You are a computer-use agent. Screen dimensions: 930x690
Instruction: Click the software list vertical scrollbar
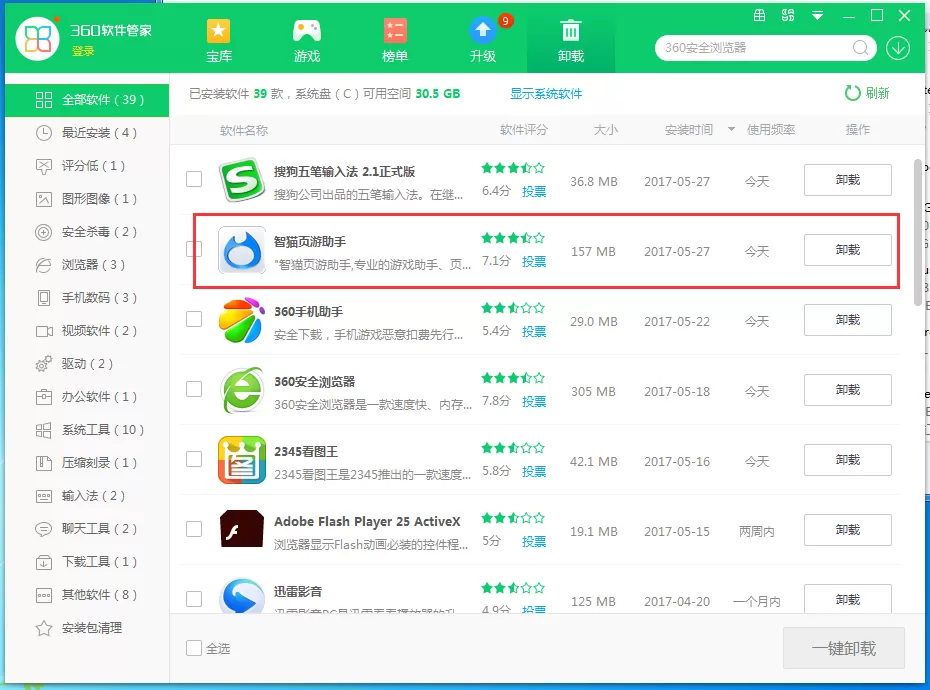tap(918, 232)
